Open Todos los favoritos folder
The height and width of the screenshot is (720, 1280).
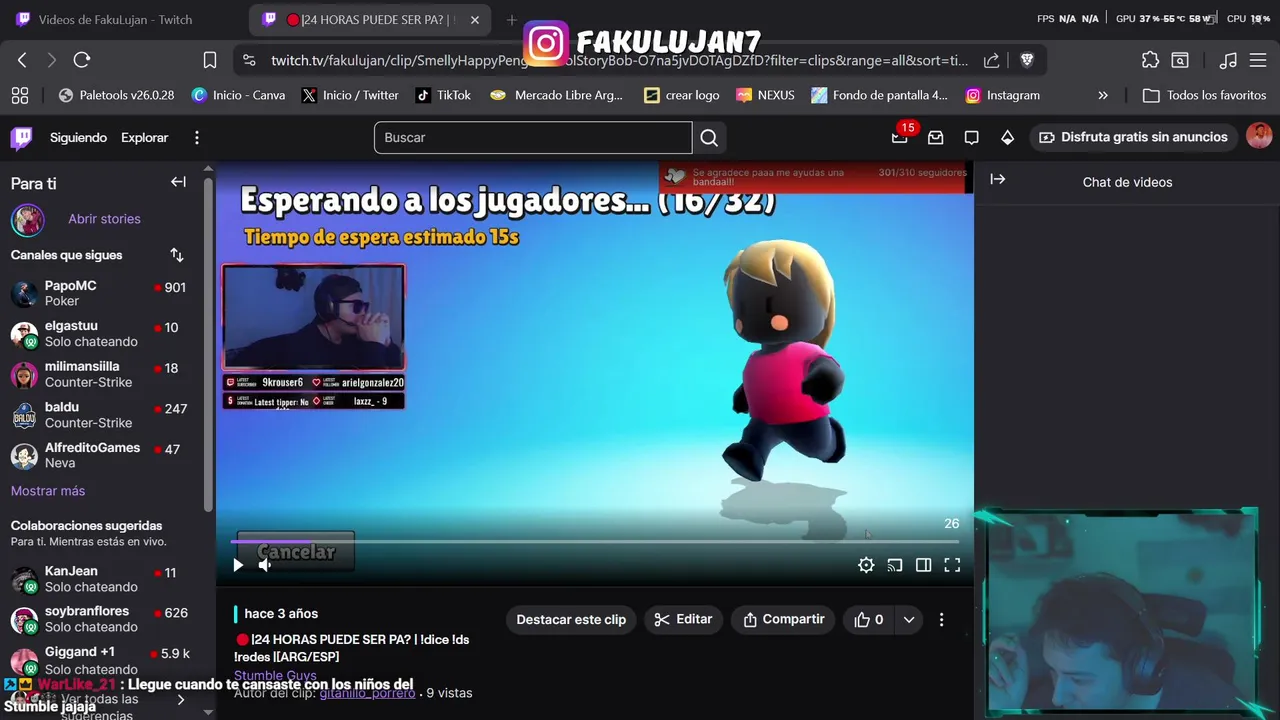[x=1206, y=96]
